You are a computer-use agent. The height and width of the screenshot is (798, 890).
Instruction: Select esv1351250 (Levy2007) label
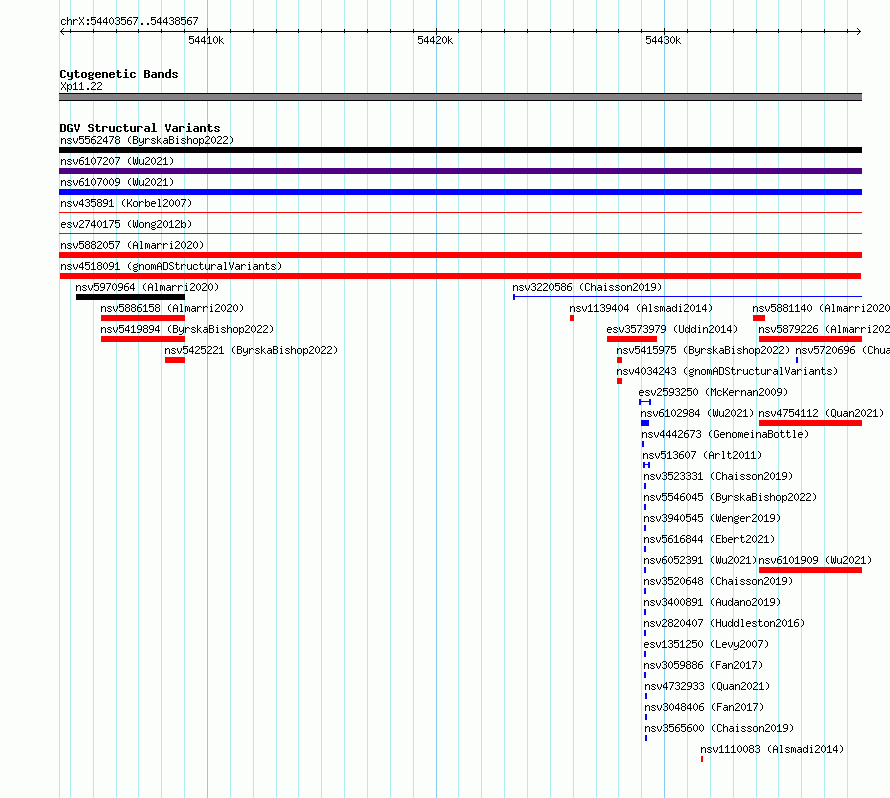[706, 644]
